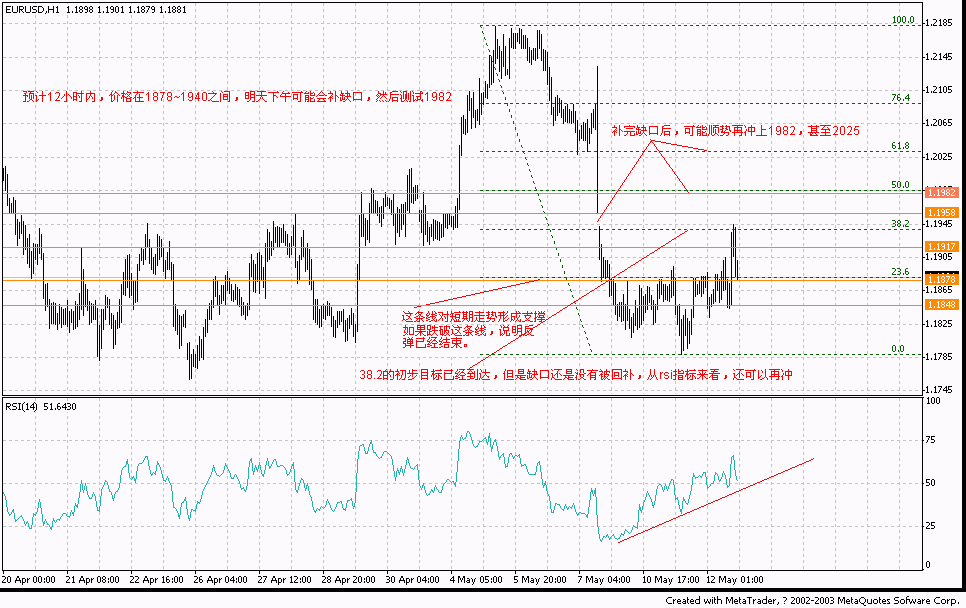The height and width of the screenshot is (608, 966).
Task: Click the 1.2185 price axis value
Action: (941, 23)
